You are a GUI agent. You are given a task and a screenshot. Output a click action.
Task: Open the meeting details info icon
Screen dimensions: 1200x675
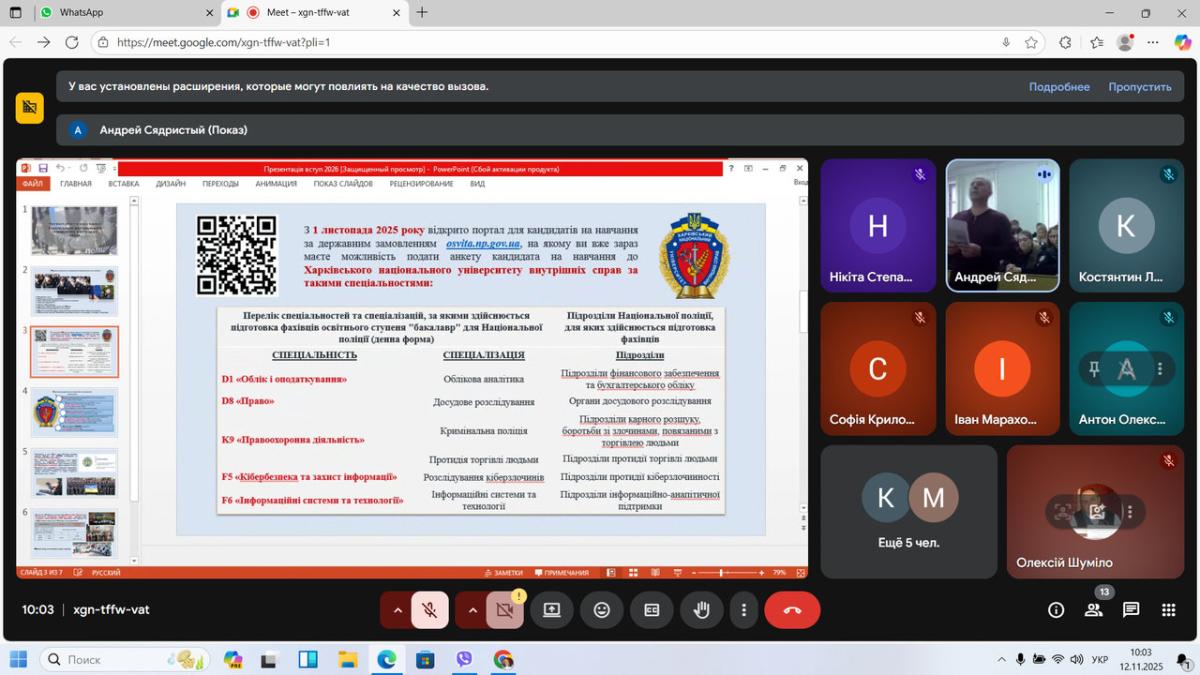click(1056, 610)
